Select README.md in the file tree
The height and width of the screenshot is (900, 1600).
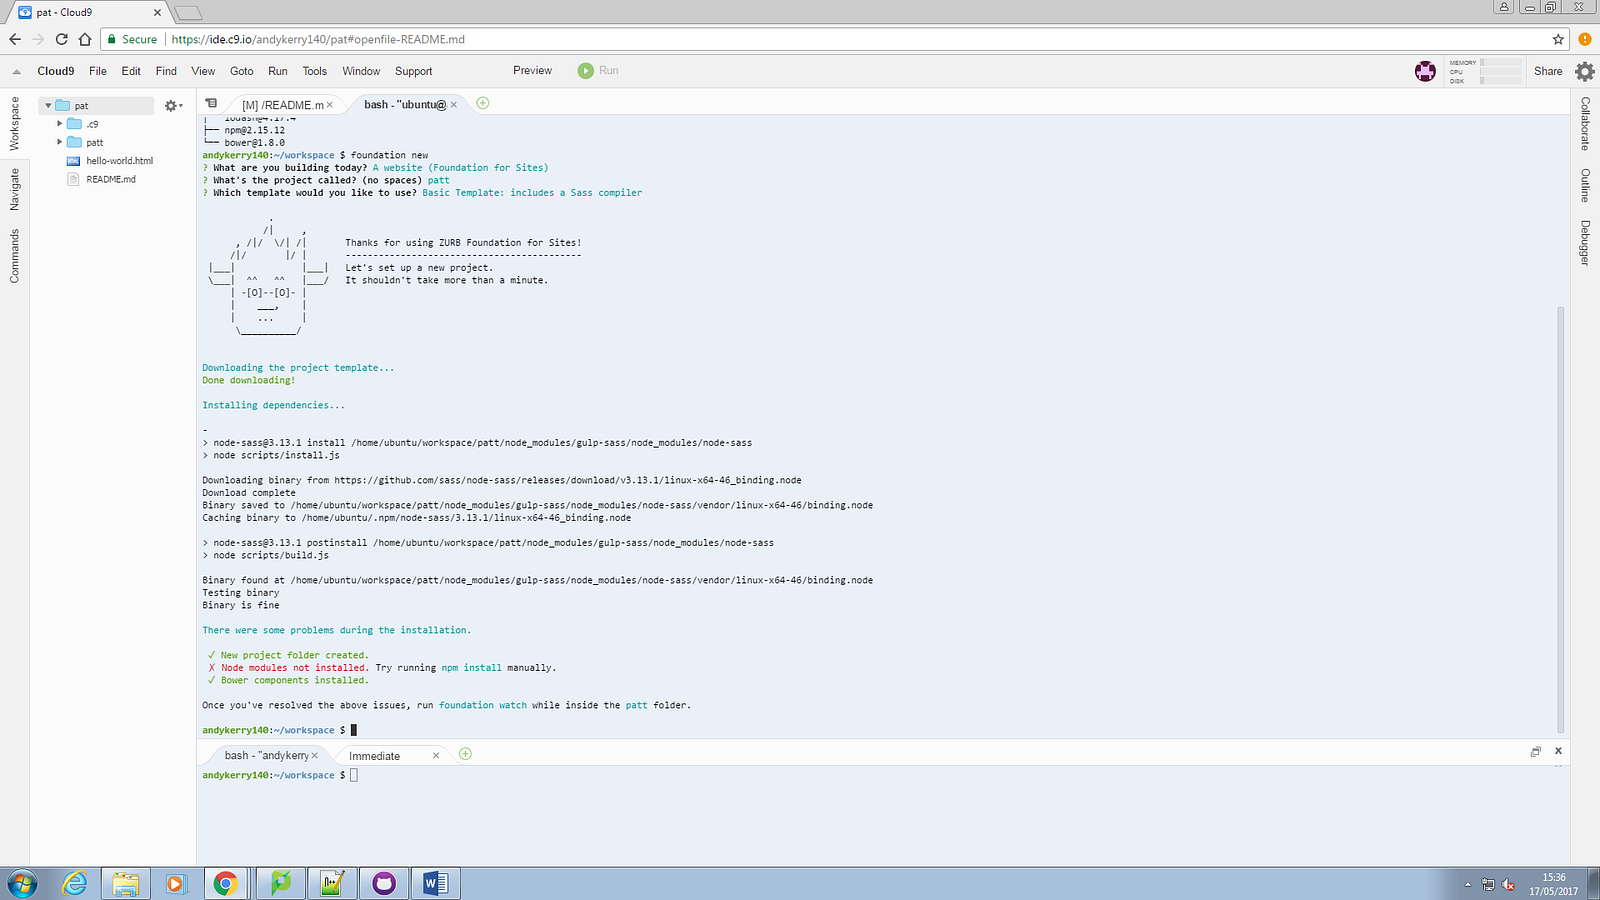click(110, 179)
